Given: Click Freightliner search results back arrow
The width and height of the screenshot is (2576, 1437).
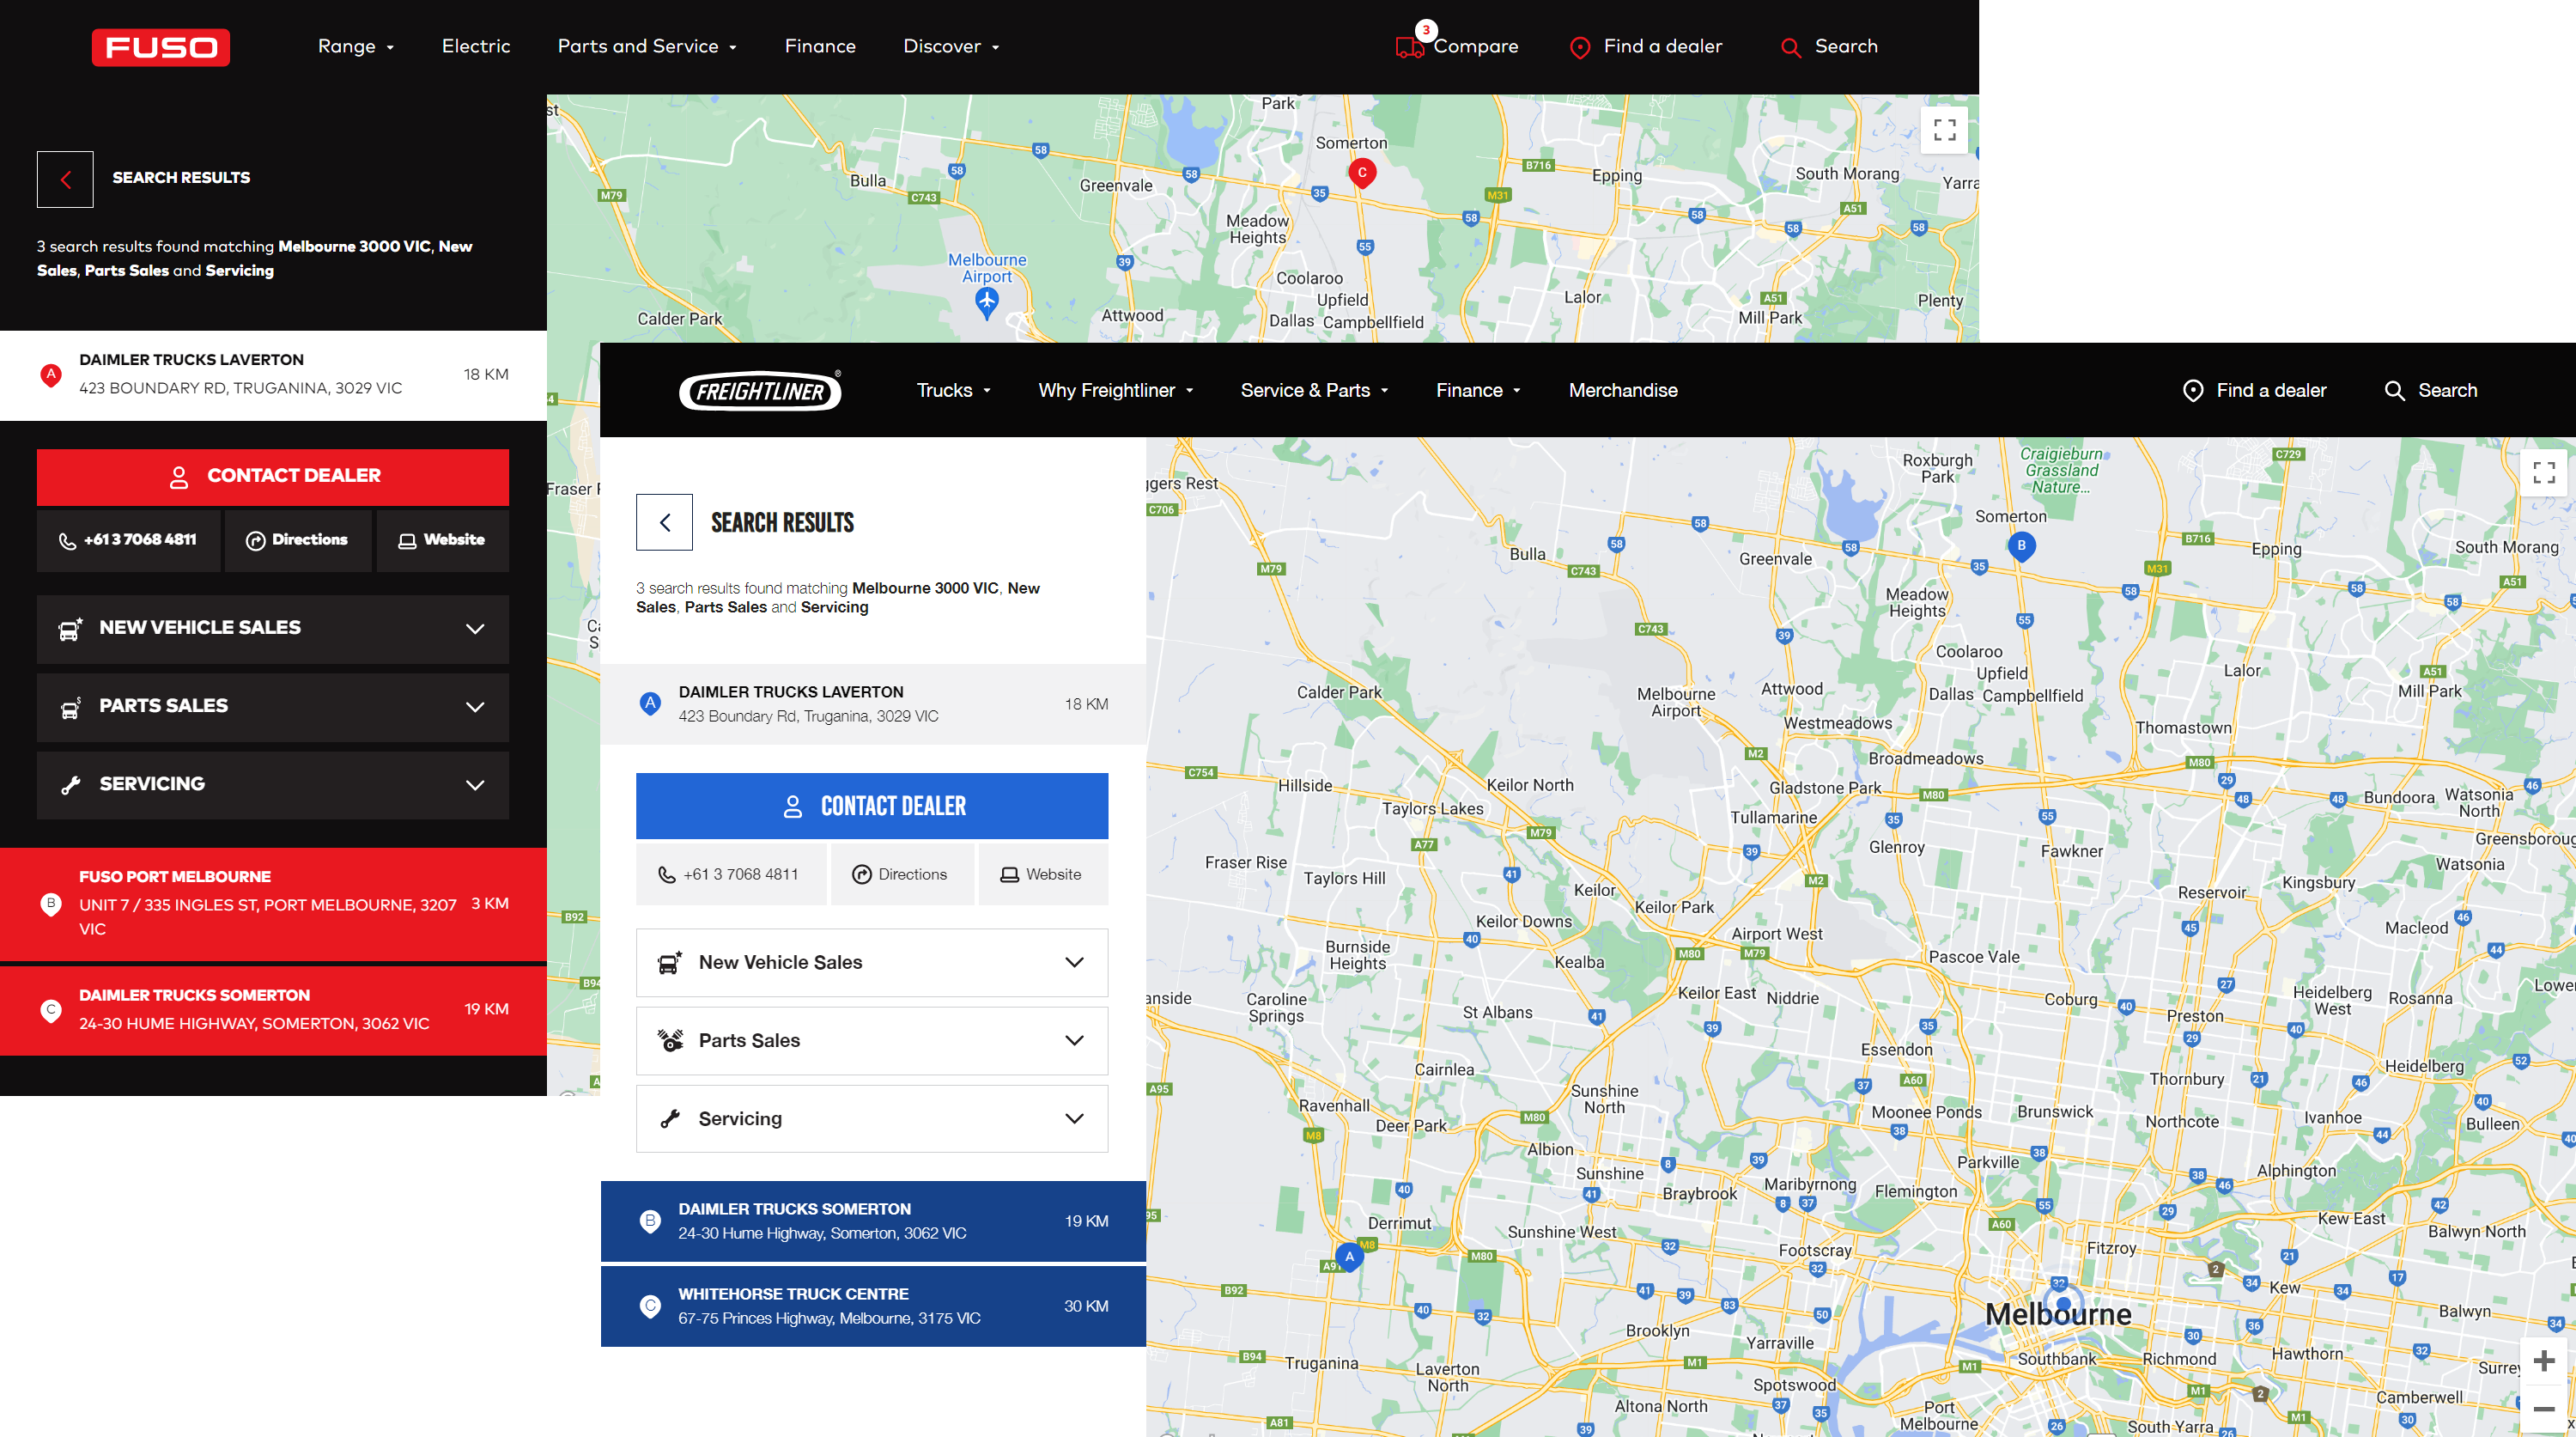Looking at the screenshot, I should (x=664, y=522).
